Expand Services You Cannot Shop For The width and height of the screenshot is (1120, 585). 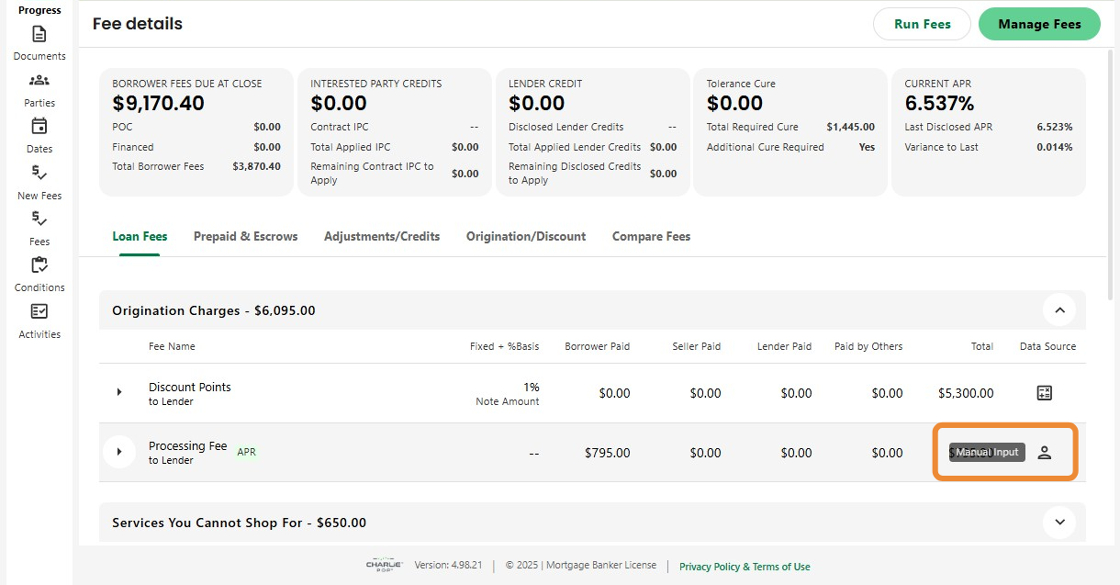[1059, 522]
